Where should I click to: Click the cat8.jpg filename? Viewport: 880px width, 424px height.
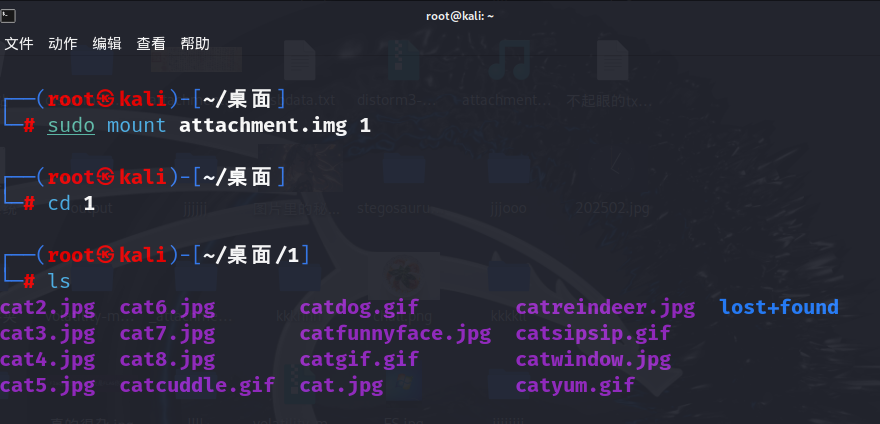pyautogui.click(x=167, y=360)
